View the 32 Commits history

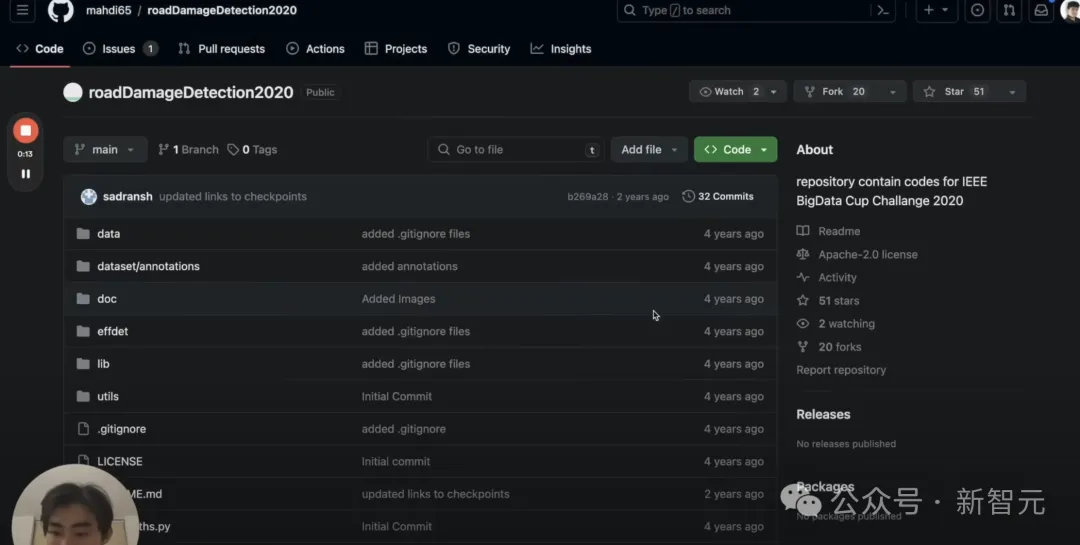pos(718,196)
